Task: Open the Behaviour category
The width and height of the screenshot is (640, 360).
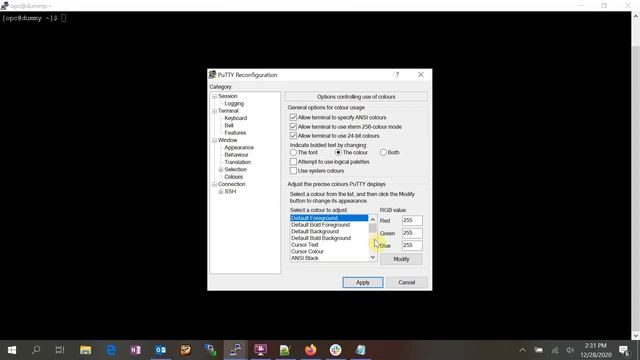Action: pos(236,155)
